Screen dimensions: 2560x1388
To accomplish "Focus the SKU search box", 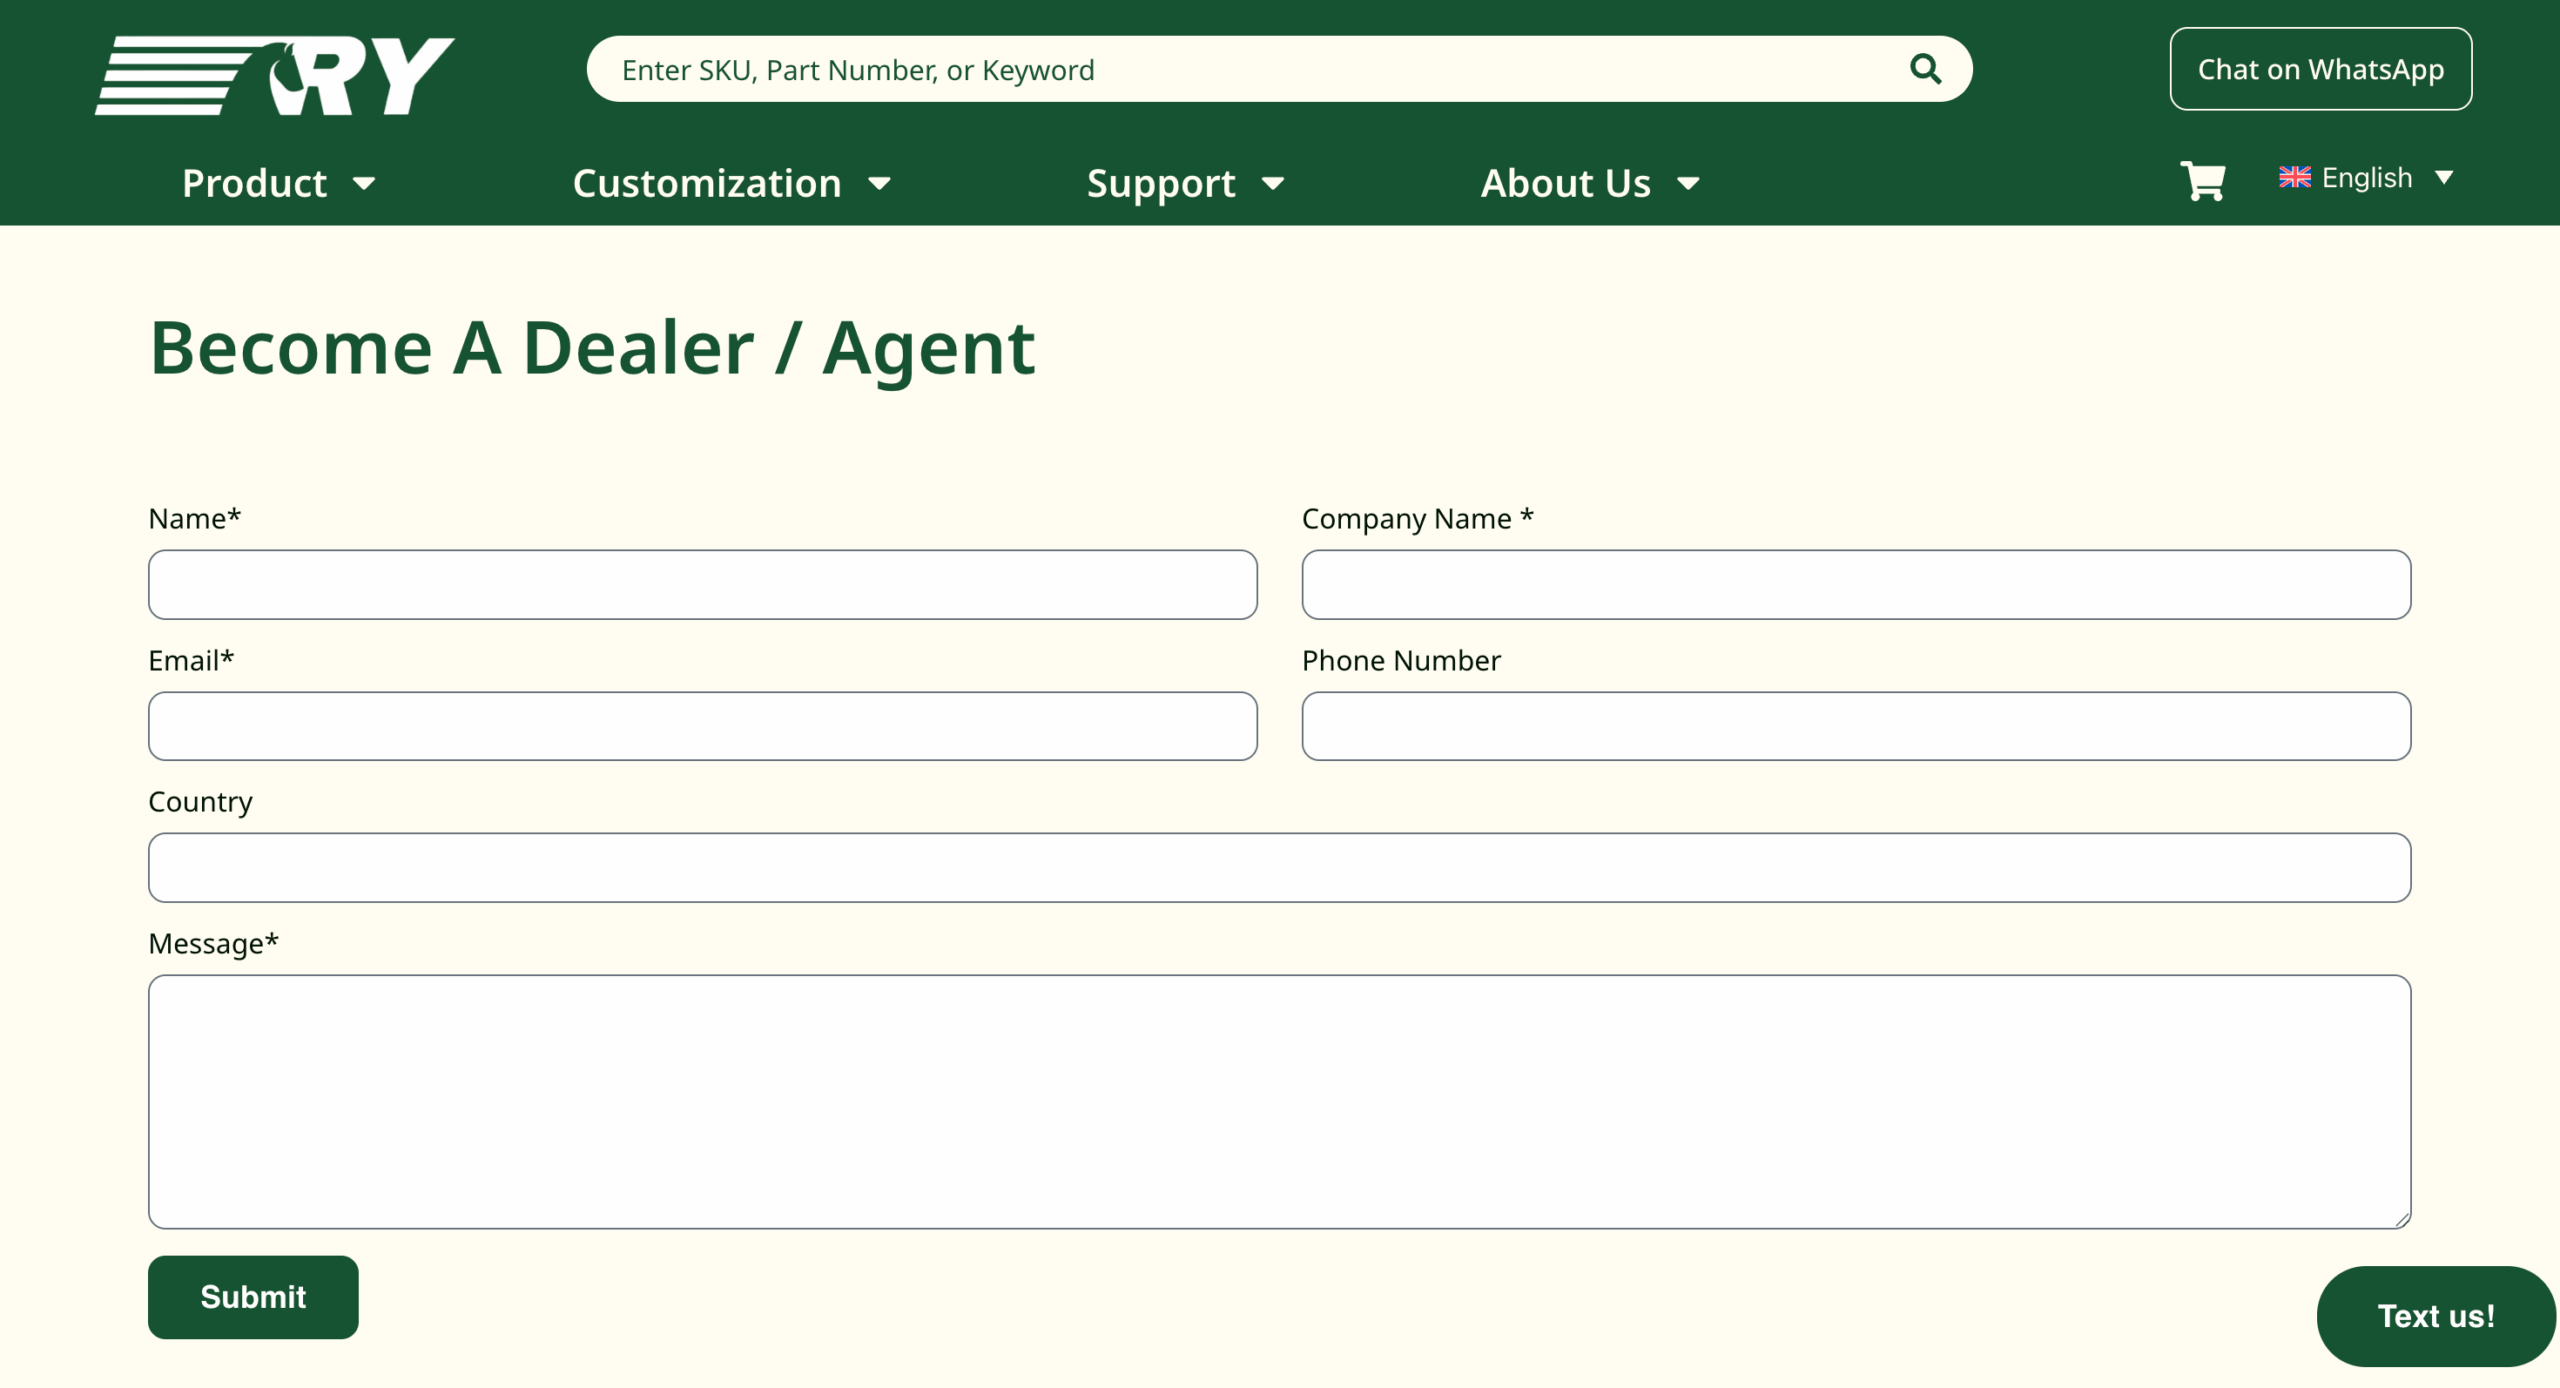I will click(1250, 70).
